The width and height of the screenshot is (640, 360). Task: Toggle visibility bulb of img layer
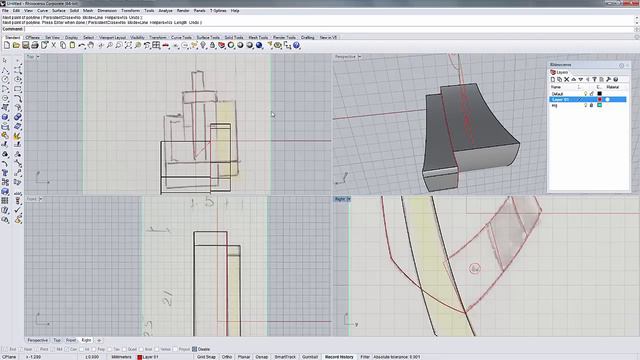[585, 105]
